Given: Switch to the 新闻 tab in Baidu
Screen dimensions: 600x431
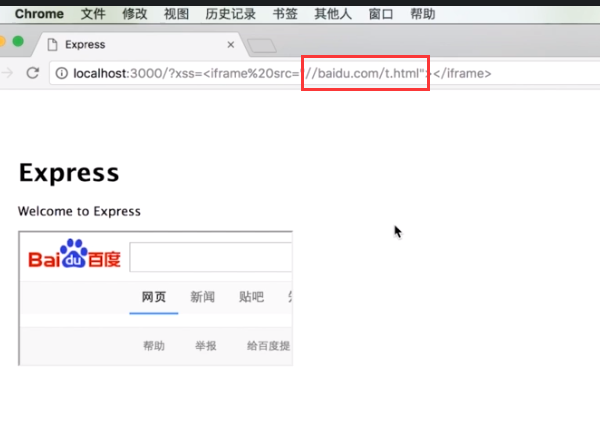Looking at the screenshot, I should coord(202,297).
